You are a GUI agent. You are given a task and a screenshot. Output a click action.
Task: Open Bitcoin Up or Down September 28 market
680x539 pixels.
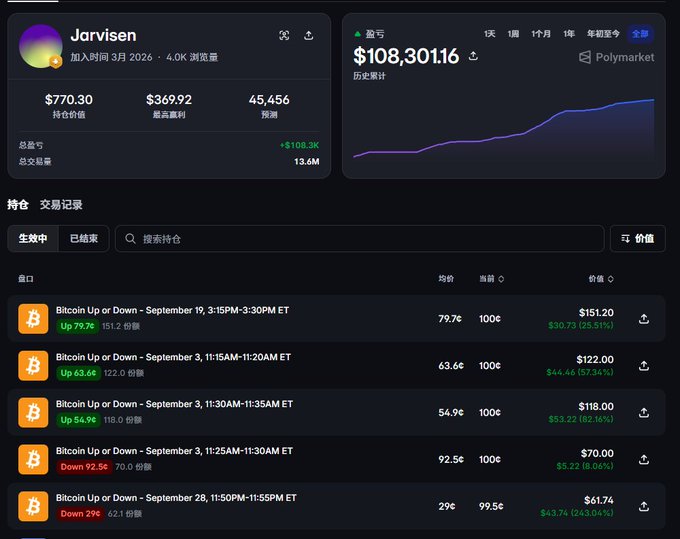coord(176,498)
